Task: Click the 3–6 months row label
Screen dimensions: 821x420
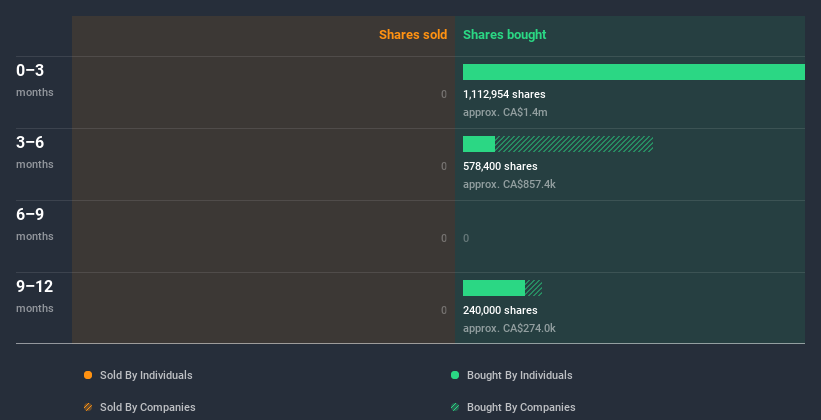Action: 35,152
